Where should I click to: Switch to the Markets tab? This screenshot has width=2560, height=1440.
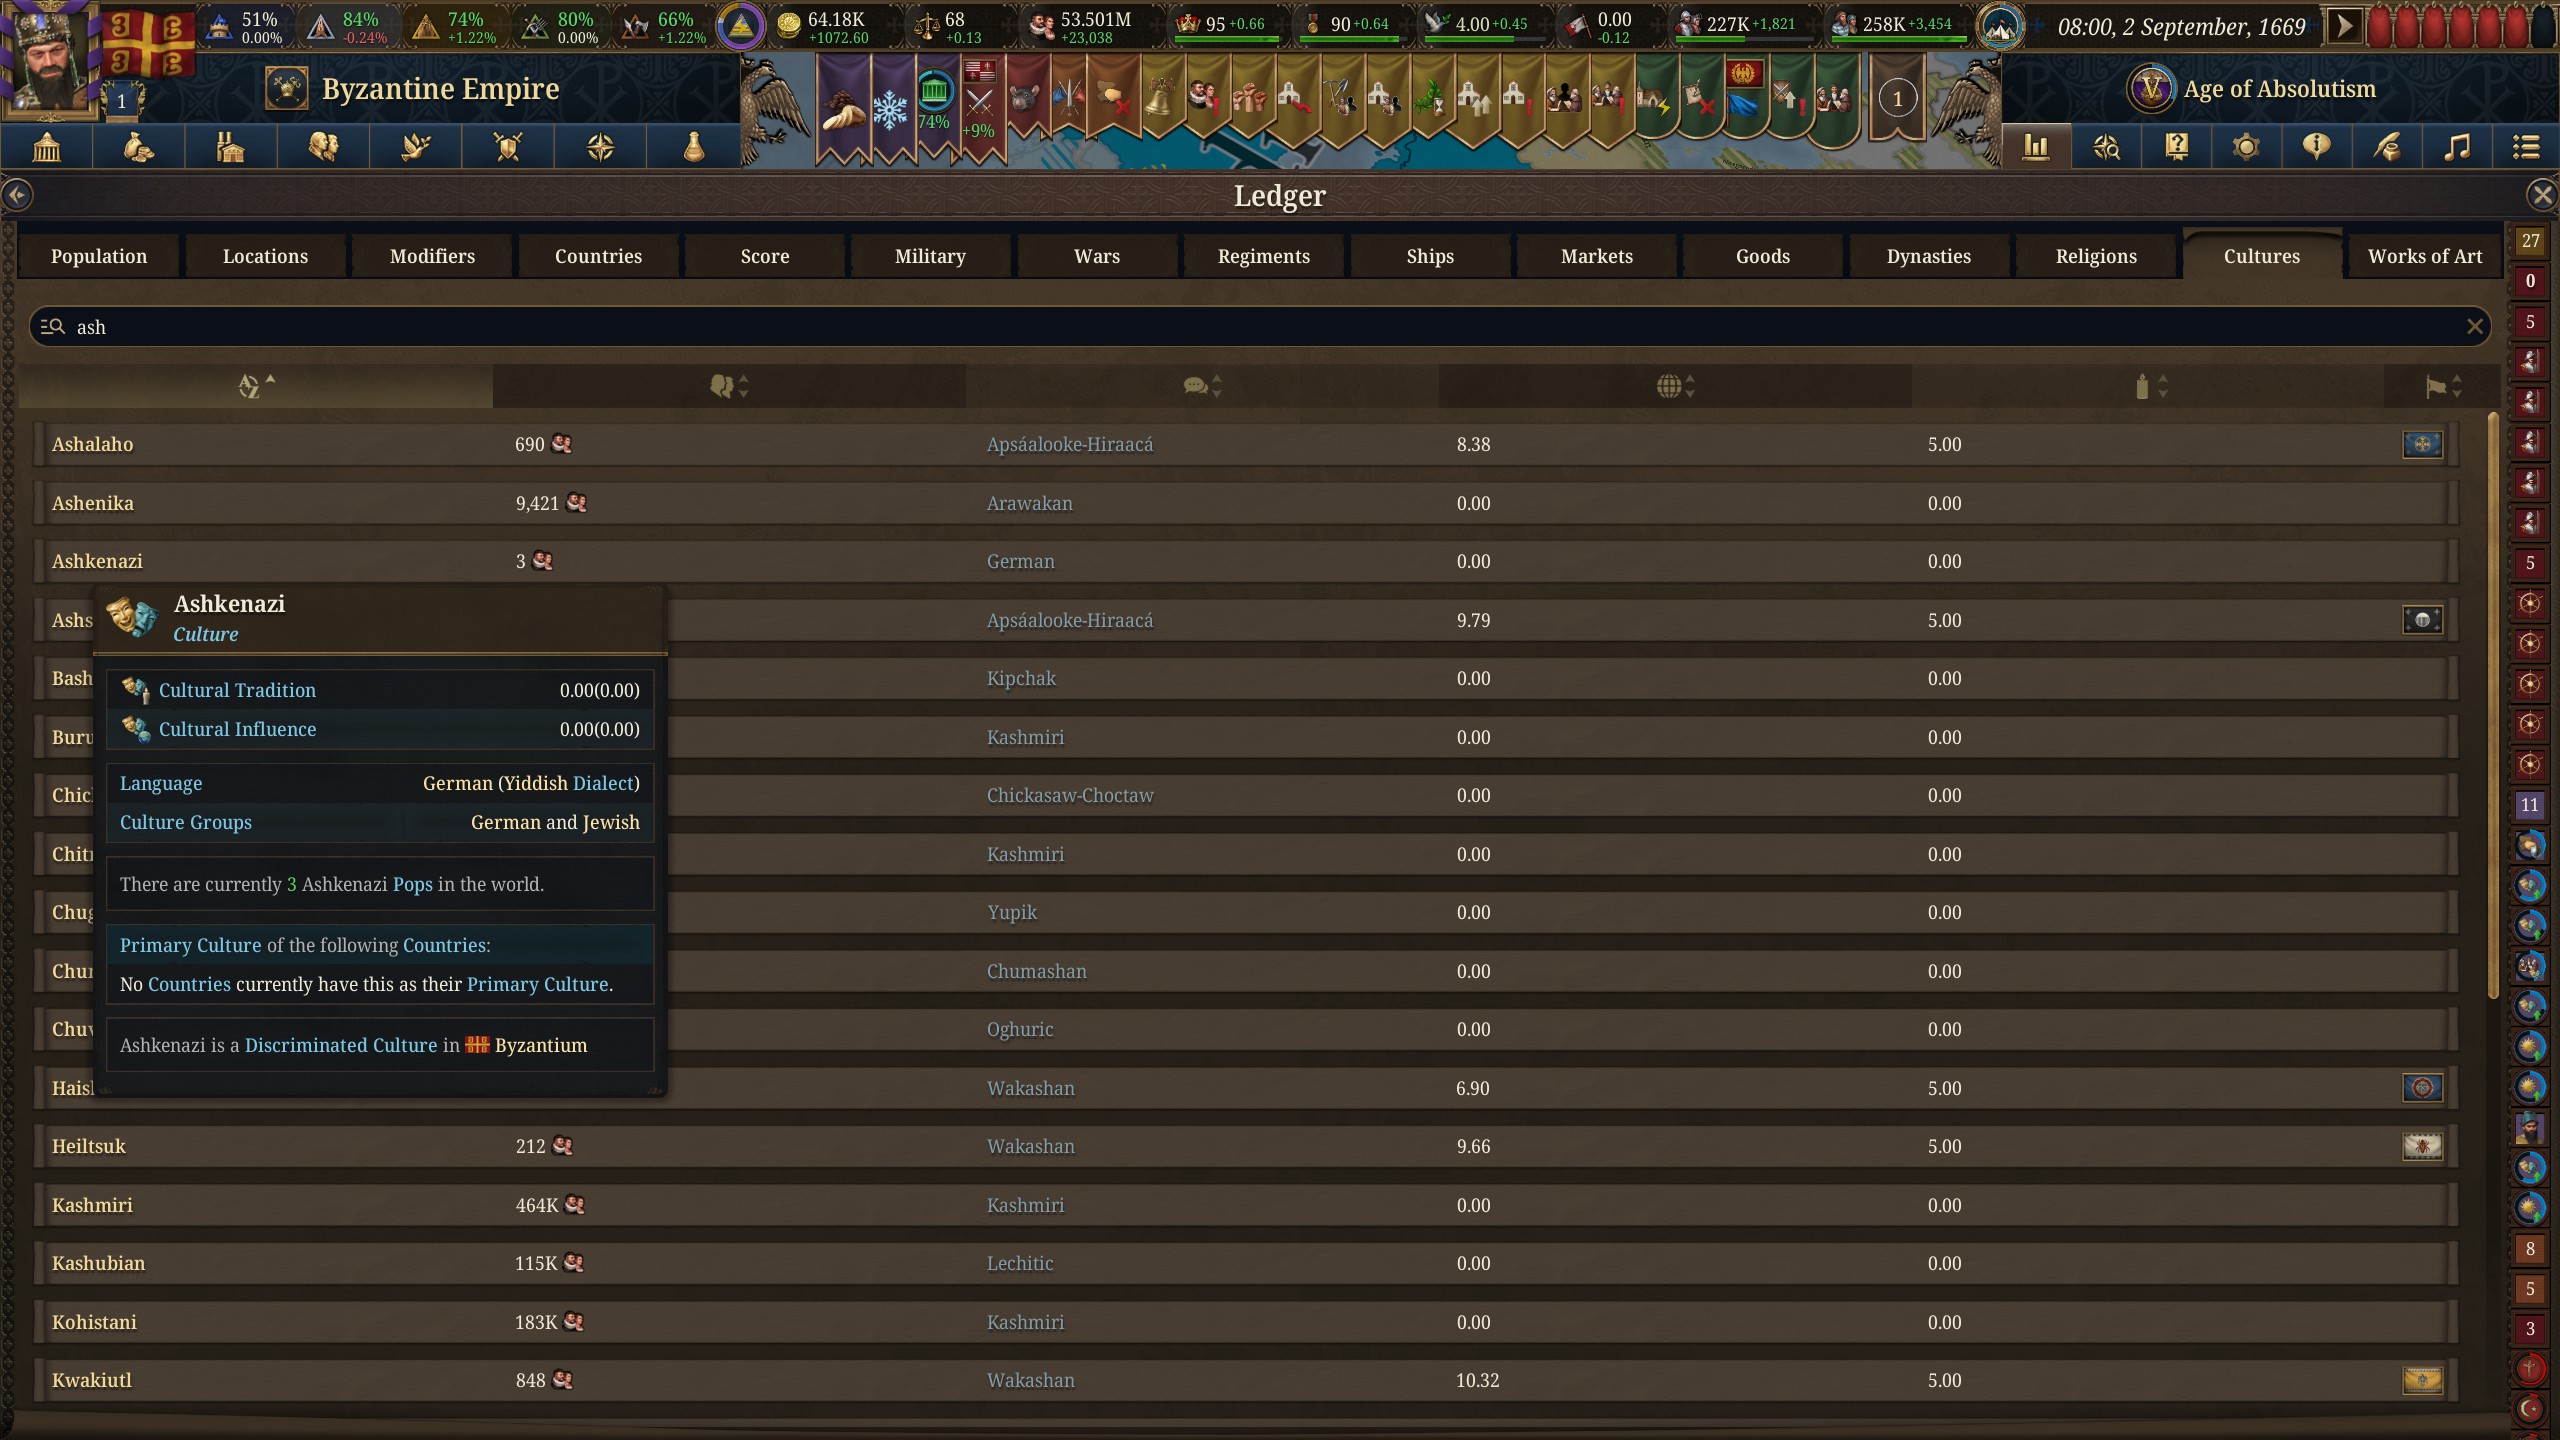(1597, 256)
